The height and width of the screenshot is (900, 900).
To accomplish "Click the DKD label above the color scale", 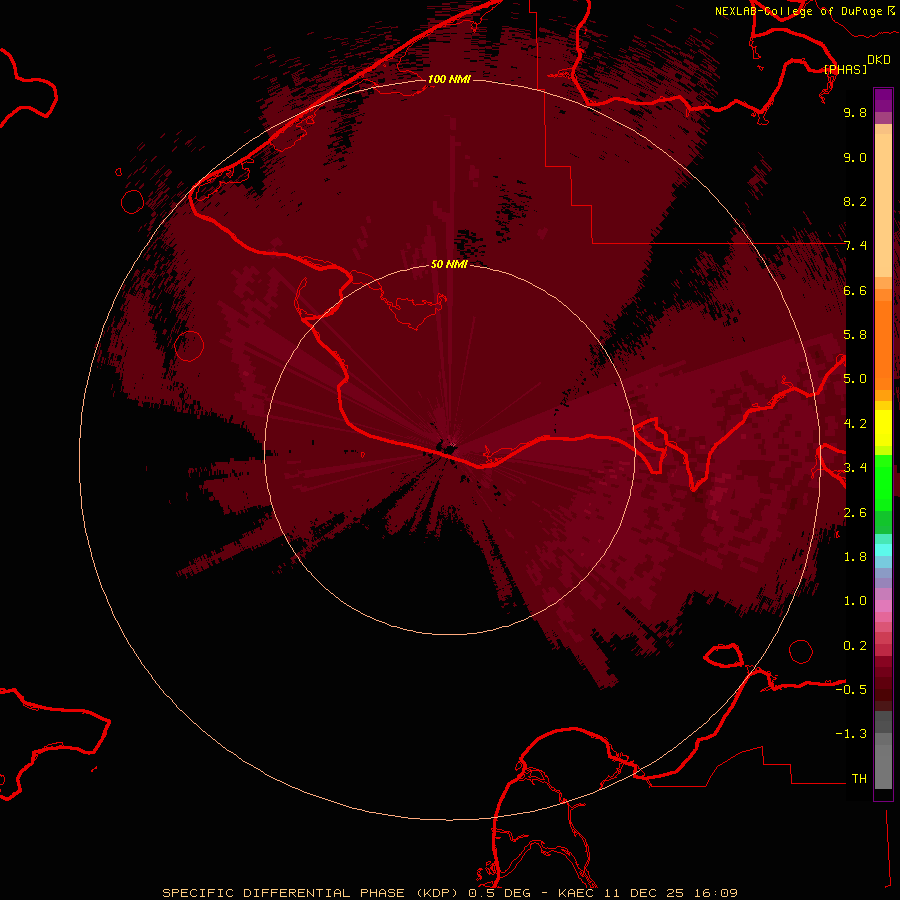I will [x=879, y=60].
